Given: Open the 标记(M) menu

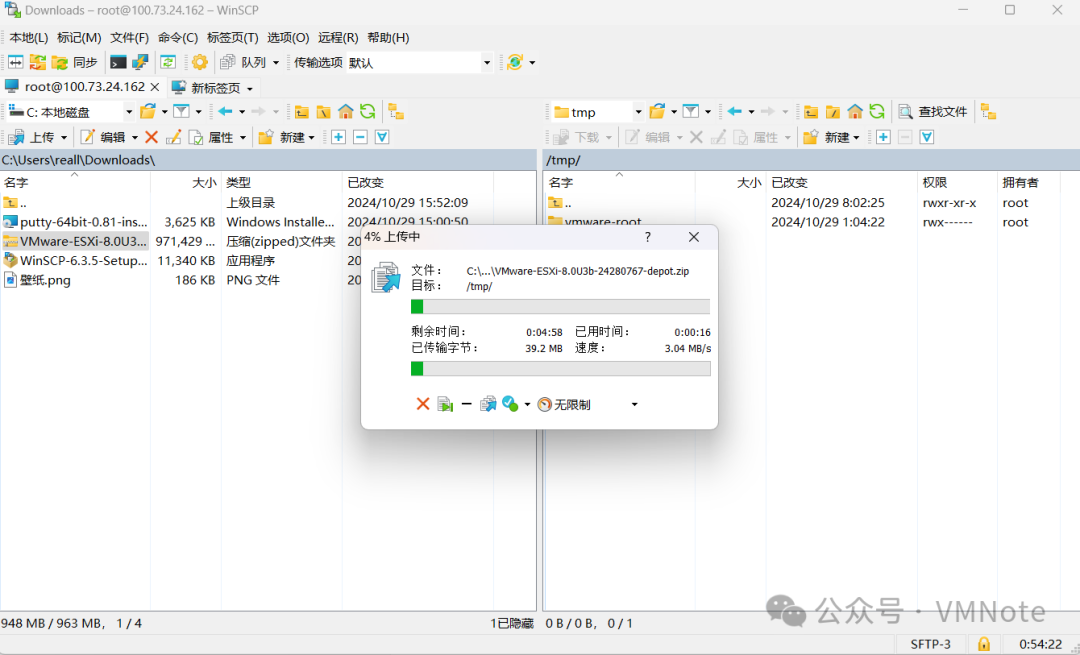Looking at the screenshot, I should click(x=79, y=37).
